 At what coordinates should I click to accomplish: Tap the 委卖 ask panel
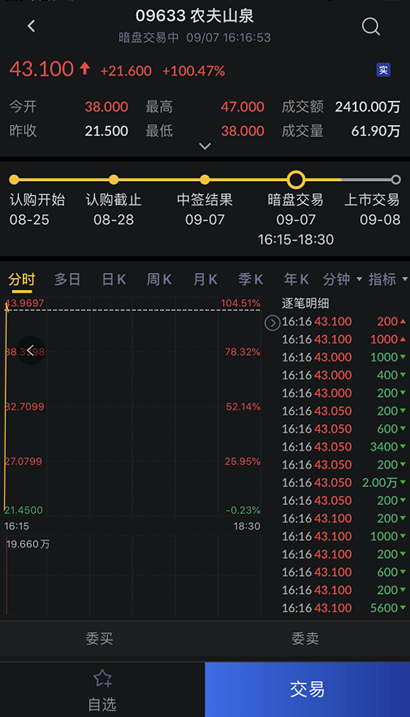click(x=305, y=638)
